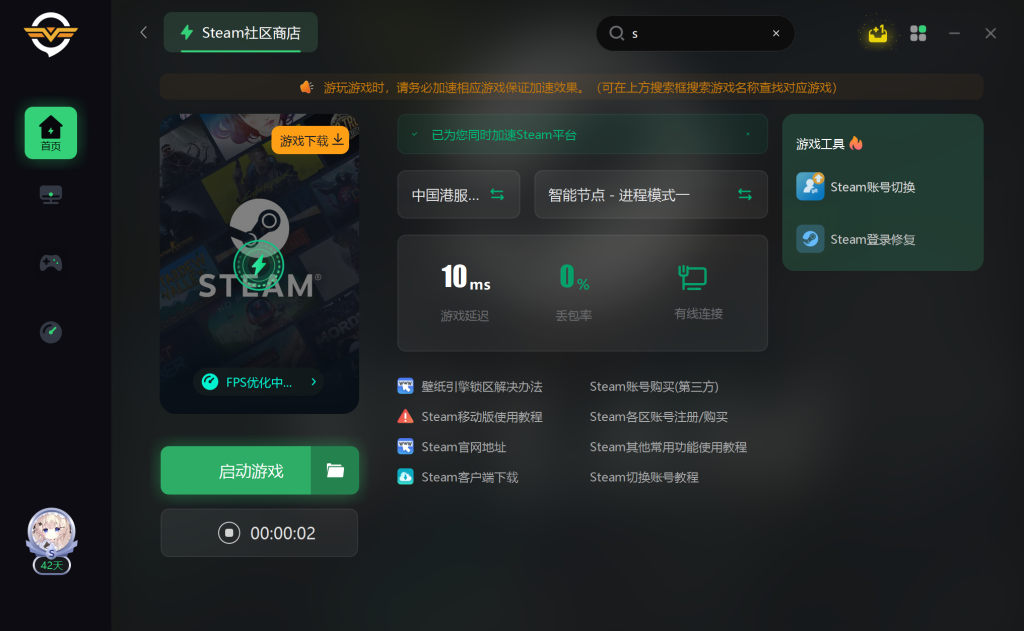1024x631 pixels.
Task: Expand FPS优化中 with the right chevron
Action: coord(314,382)
